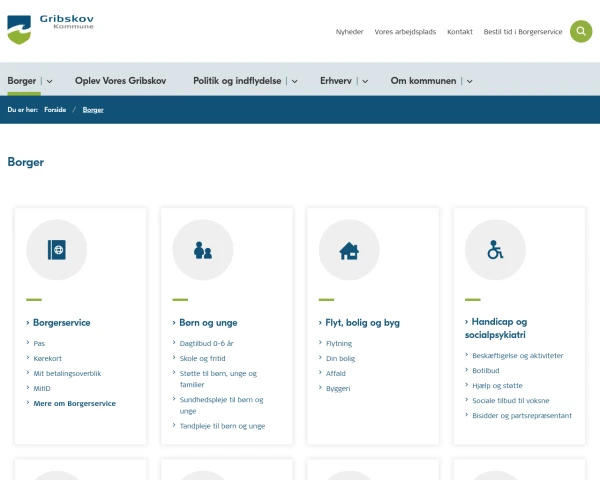600x480 pixels.
Task: Click the Gribskov Kommune logo
Action: click(53, 28)
